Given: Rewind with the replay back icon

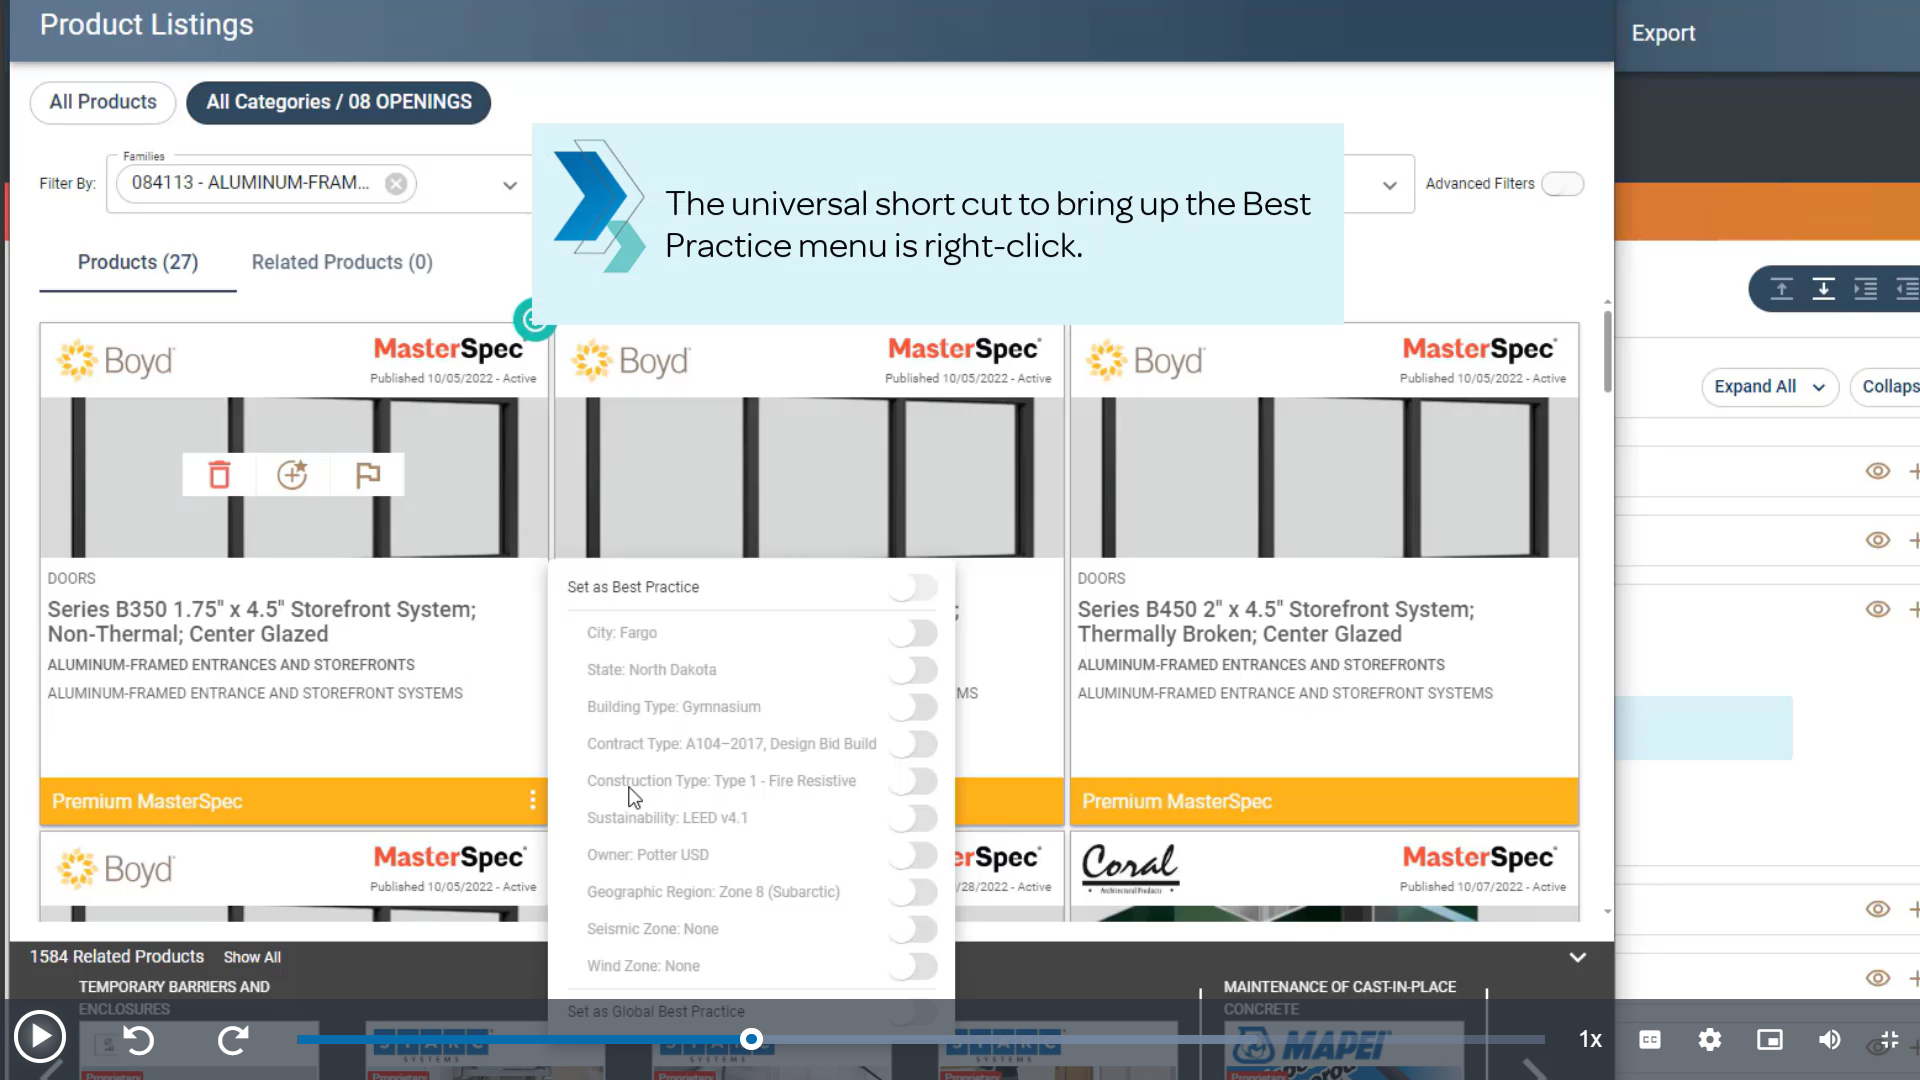Looking at the screenshot, I should coord(139,1040).
